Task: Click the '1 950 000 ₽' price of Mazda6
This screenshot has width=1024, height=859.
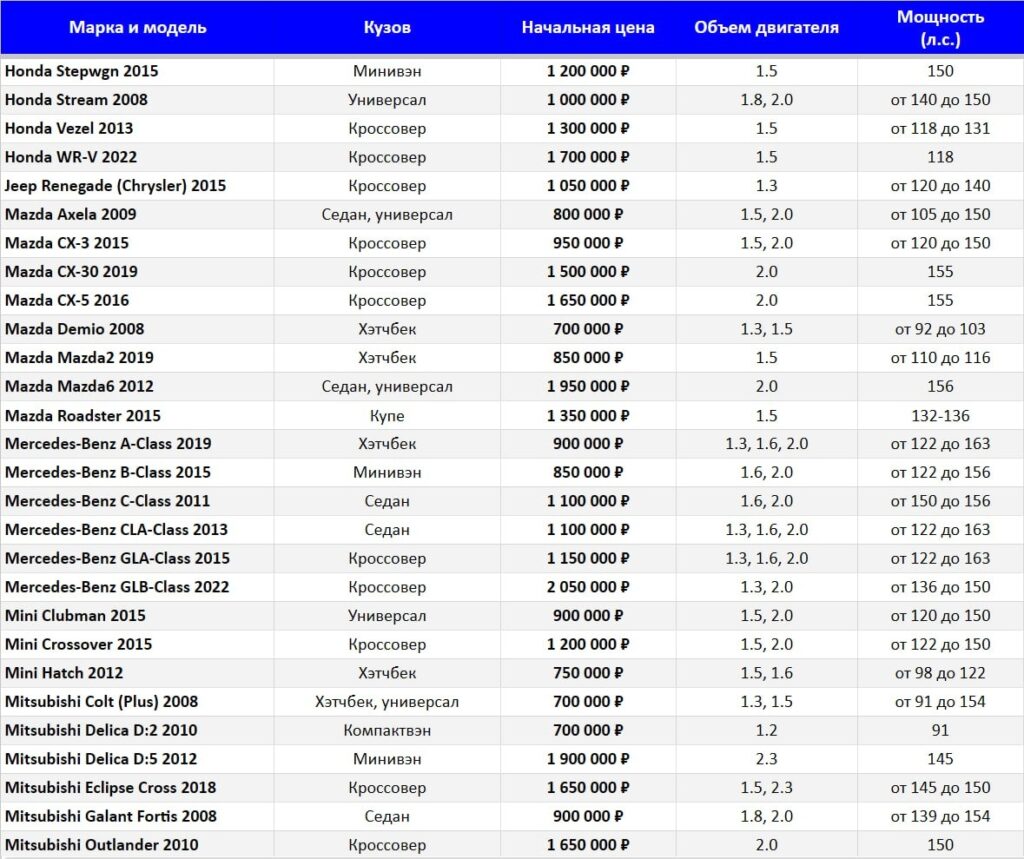Action: (x=588, y=387)
